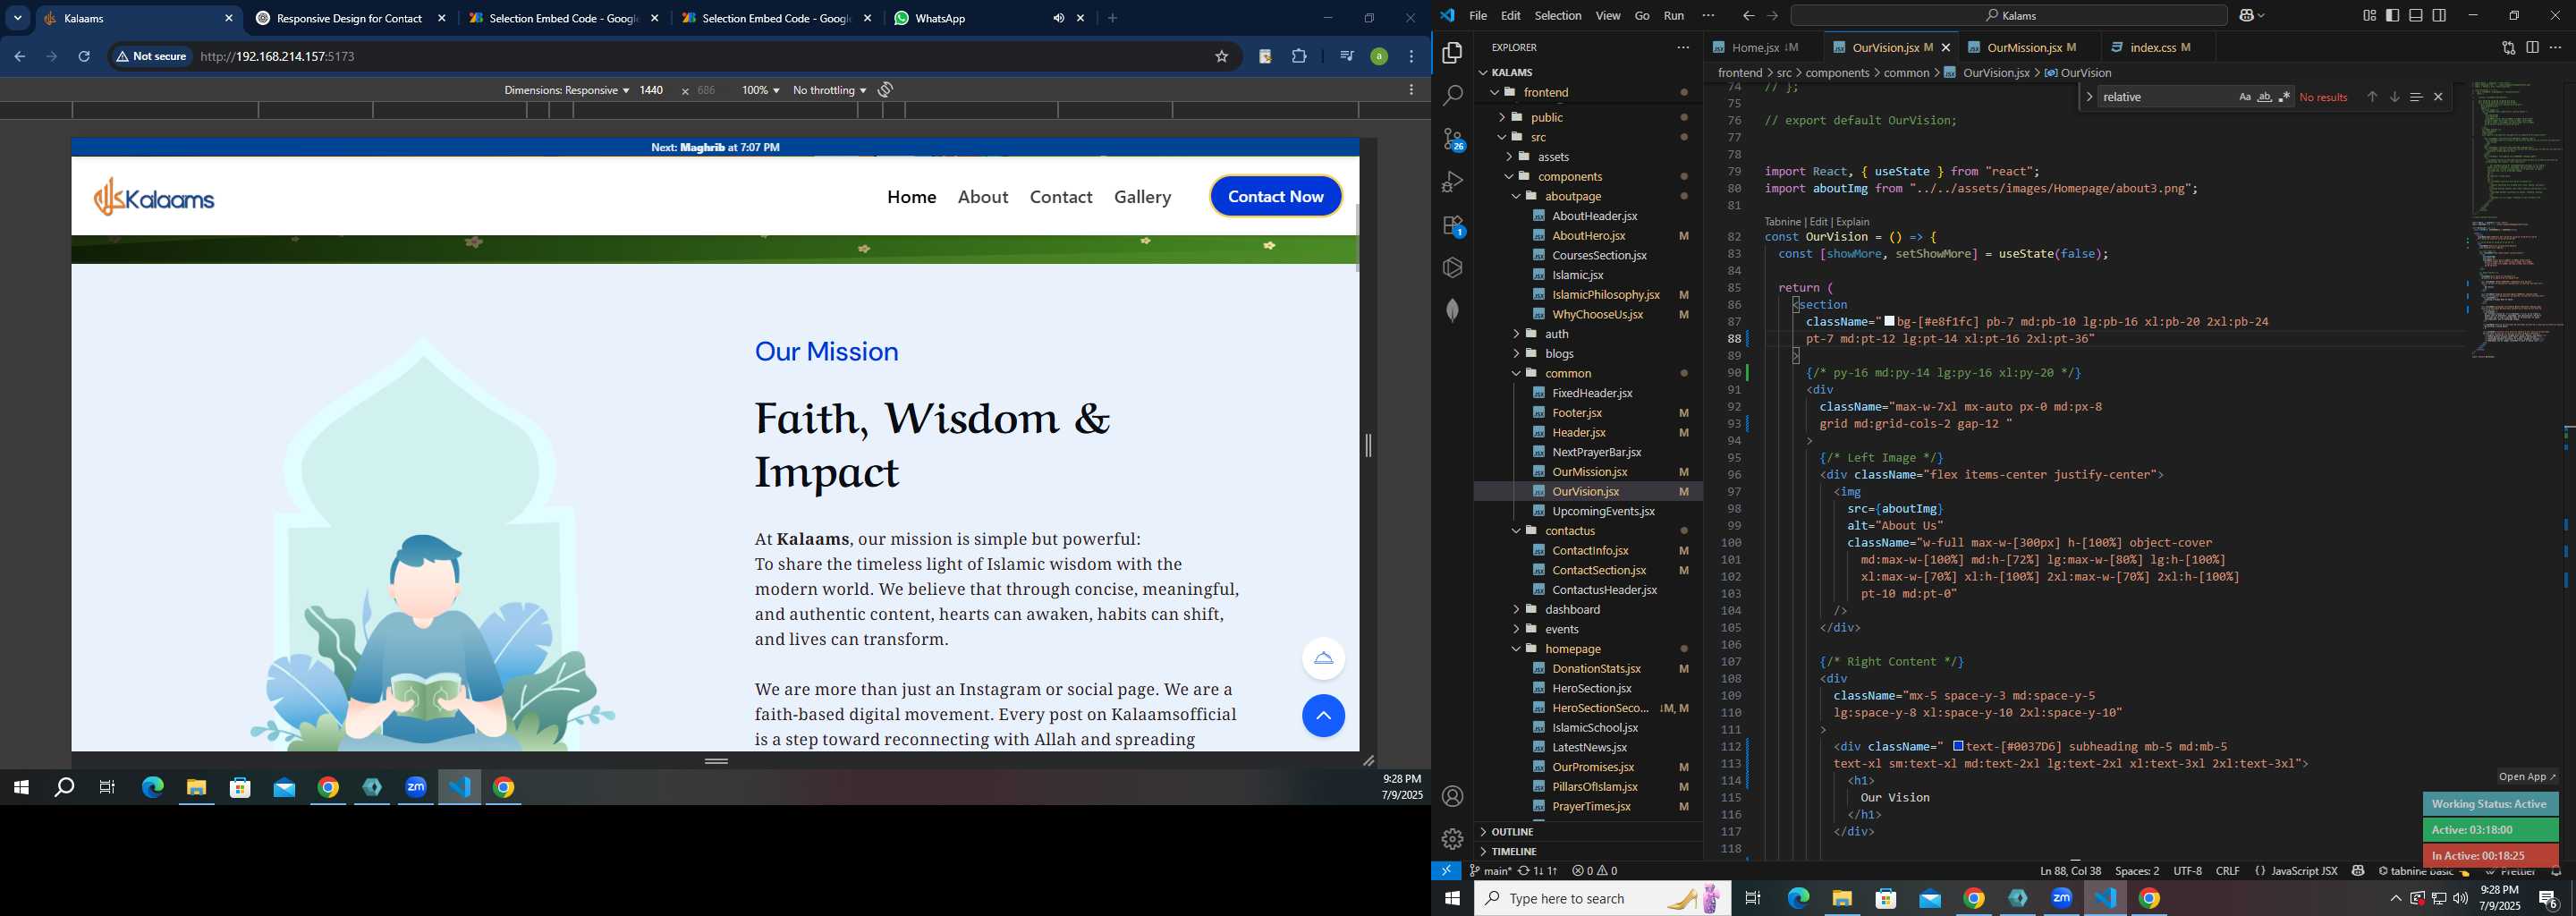Open the MongoDB leaf icon view
2576x916 pixels.
point(1452,310)
